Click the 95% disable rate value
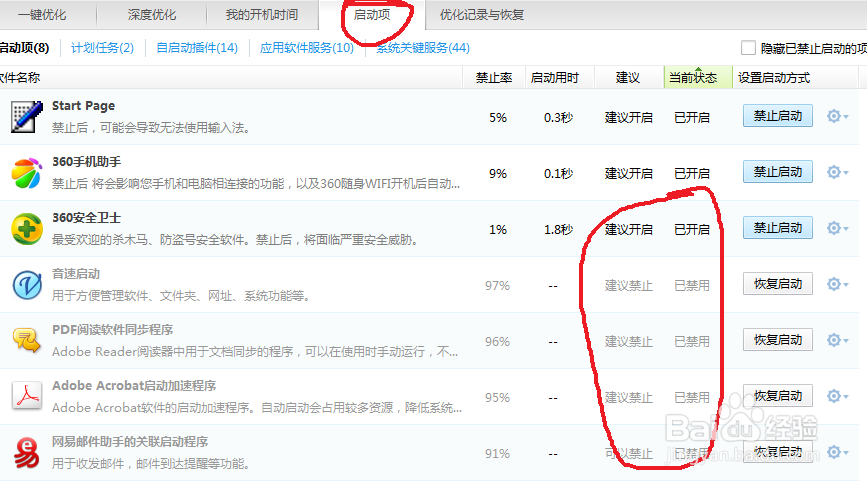Screen dimensions: 867x485 [x=497, y=398]
